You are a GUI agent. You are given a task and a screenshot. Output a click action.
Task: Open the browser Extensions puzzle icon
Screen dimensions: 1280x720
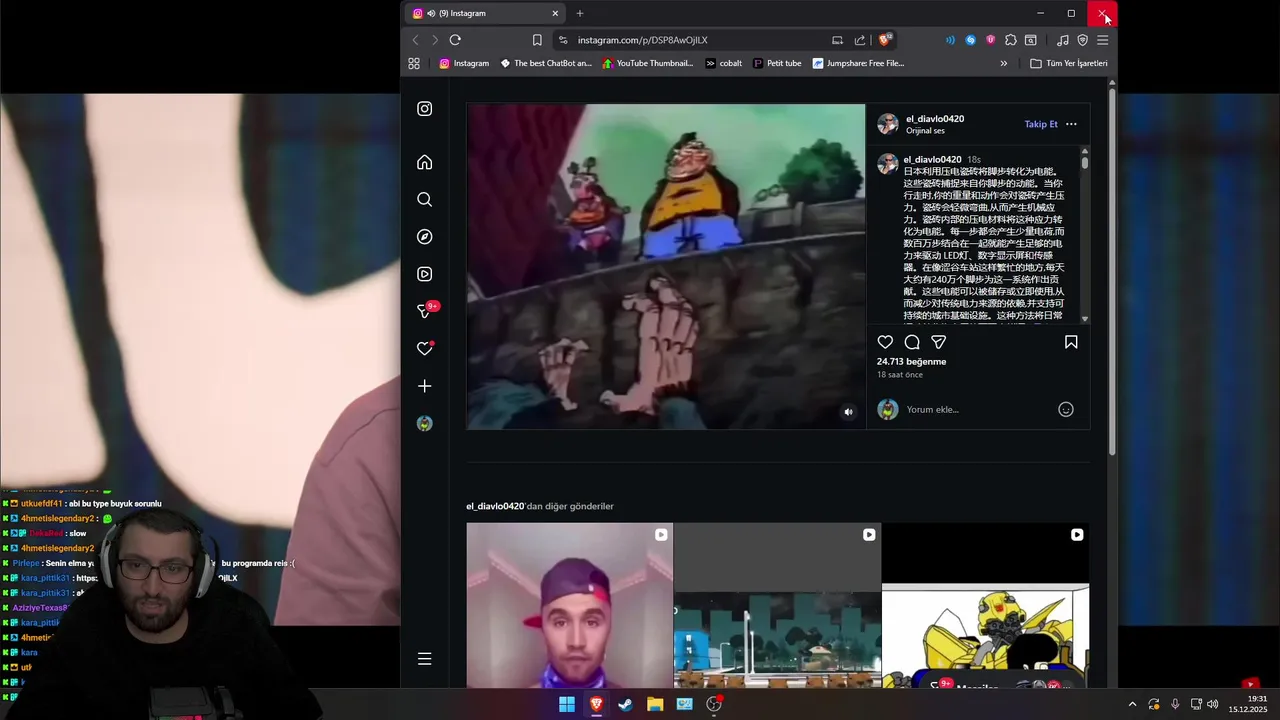click(1011, 40)
